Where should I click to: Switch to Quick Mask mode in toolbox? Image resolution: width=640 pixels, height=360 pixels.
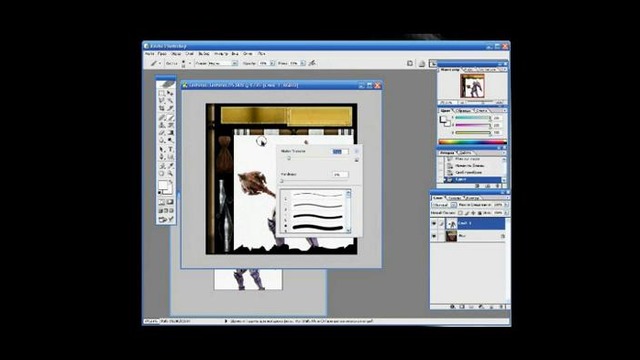171,202
